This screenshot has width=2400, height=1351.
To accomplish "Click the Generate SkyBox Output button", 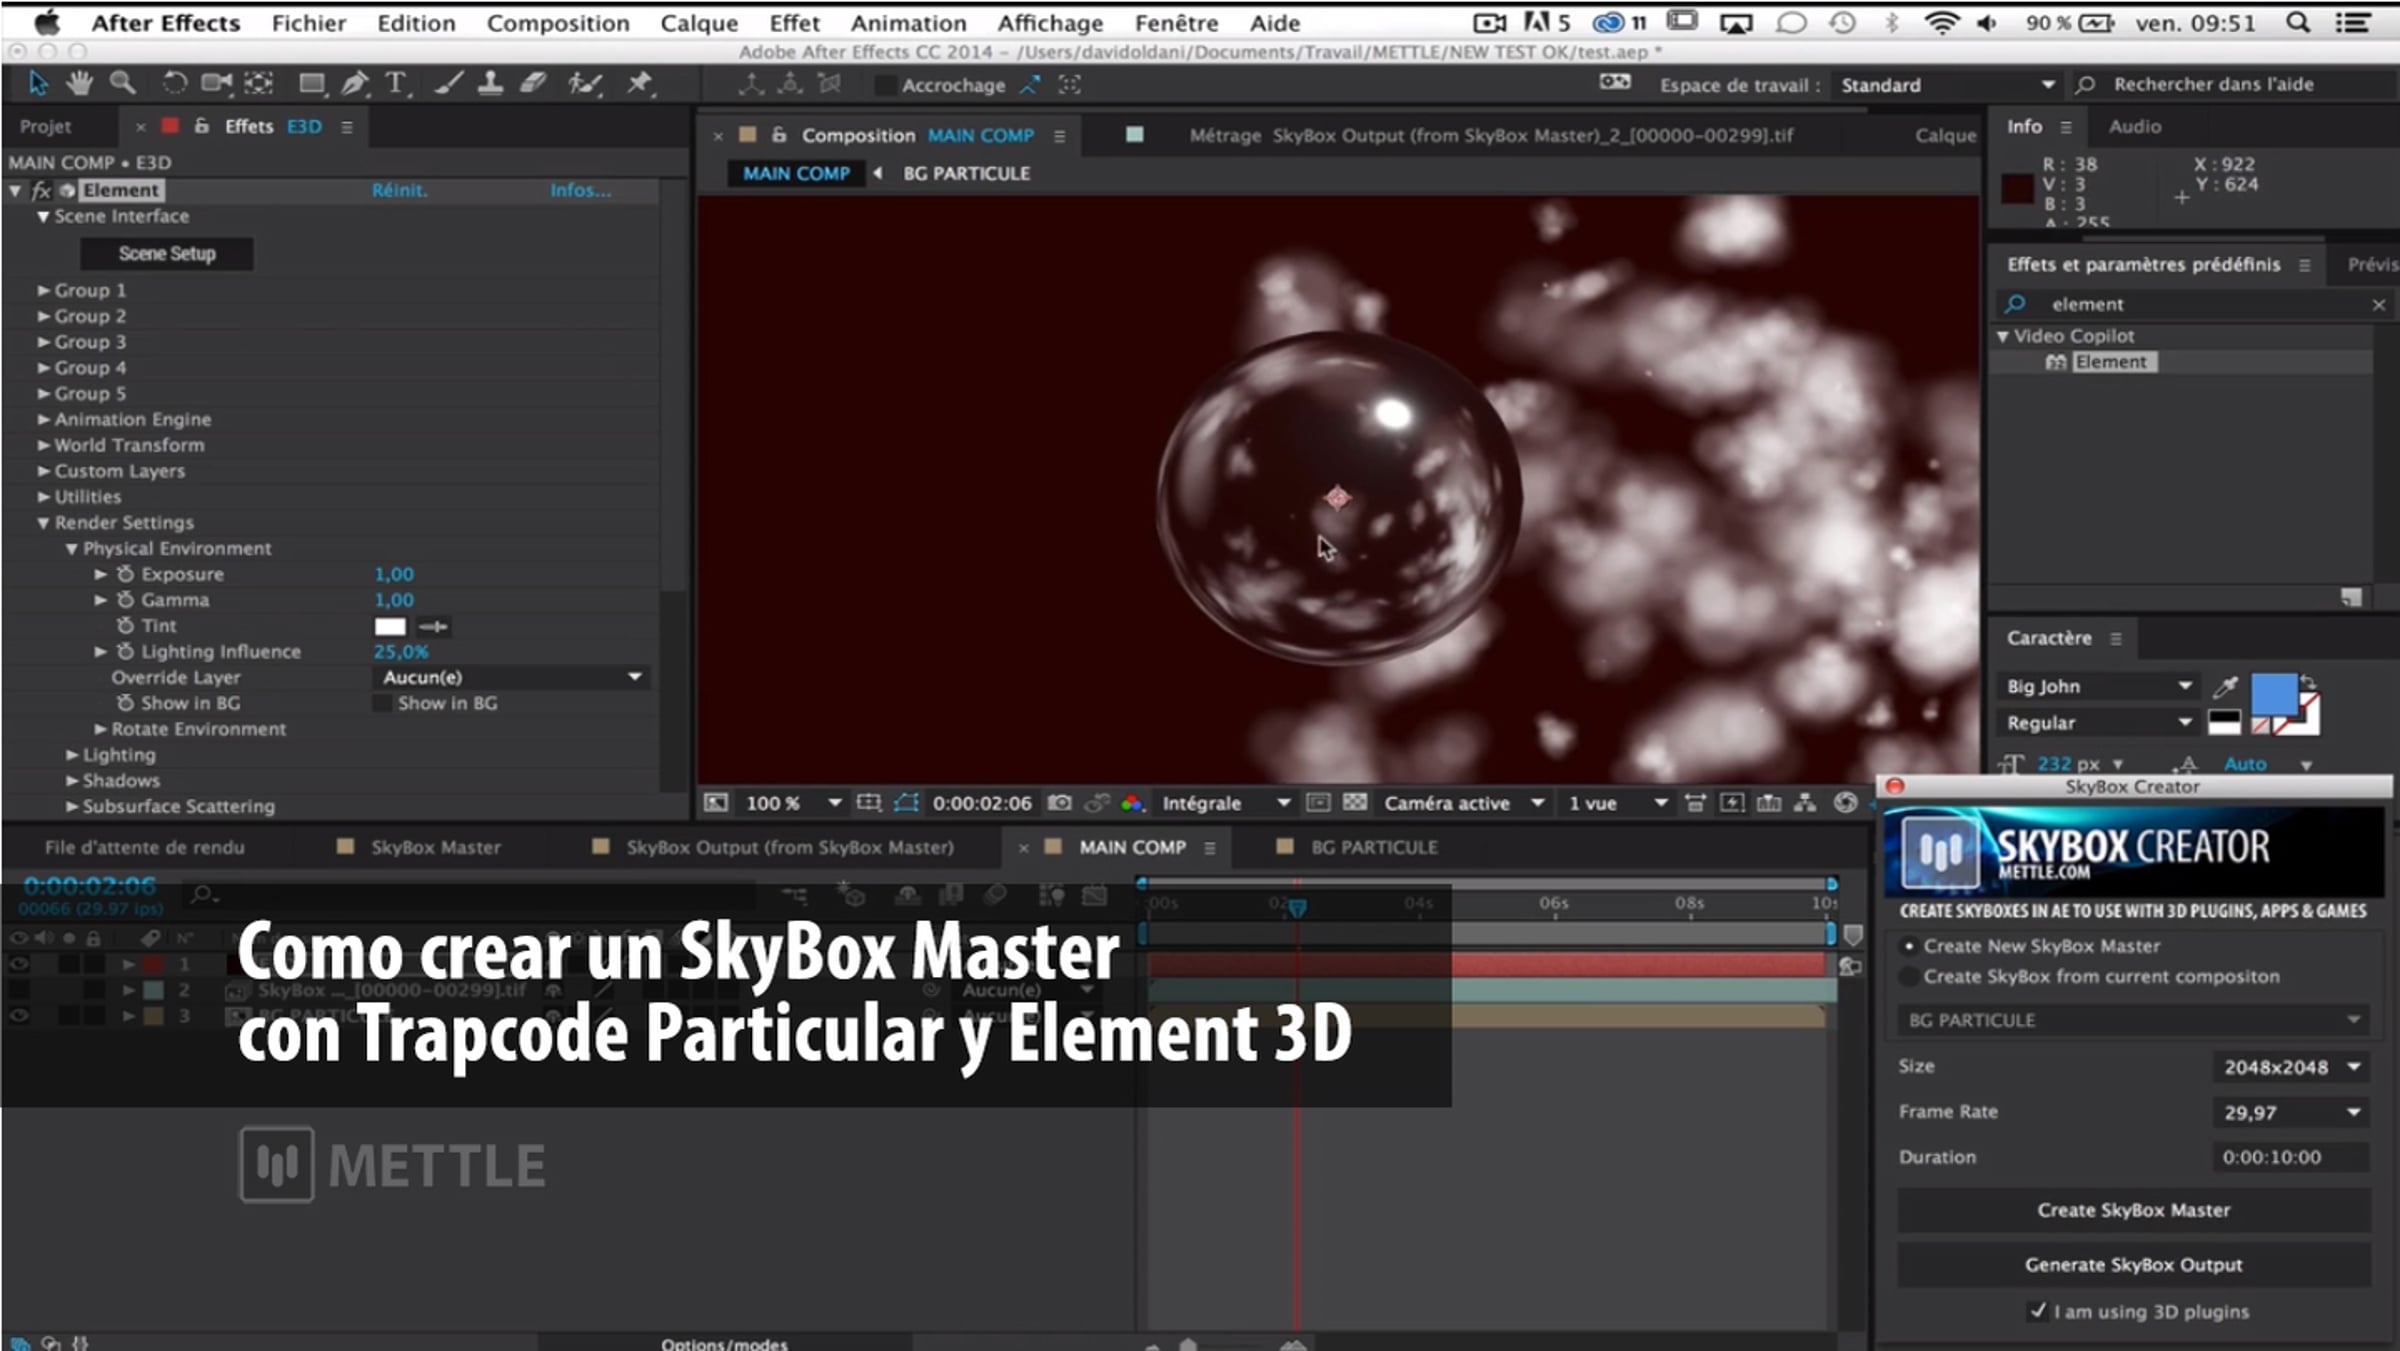I will tap(2134, 1265).
